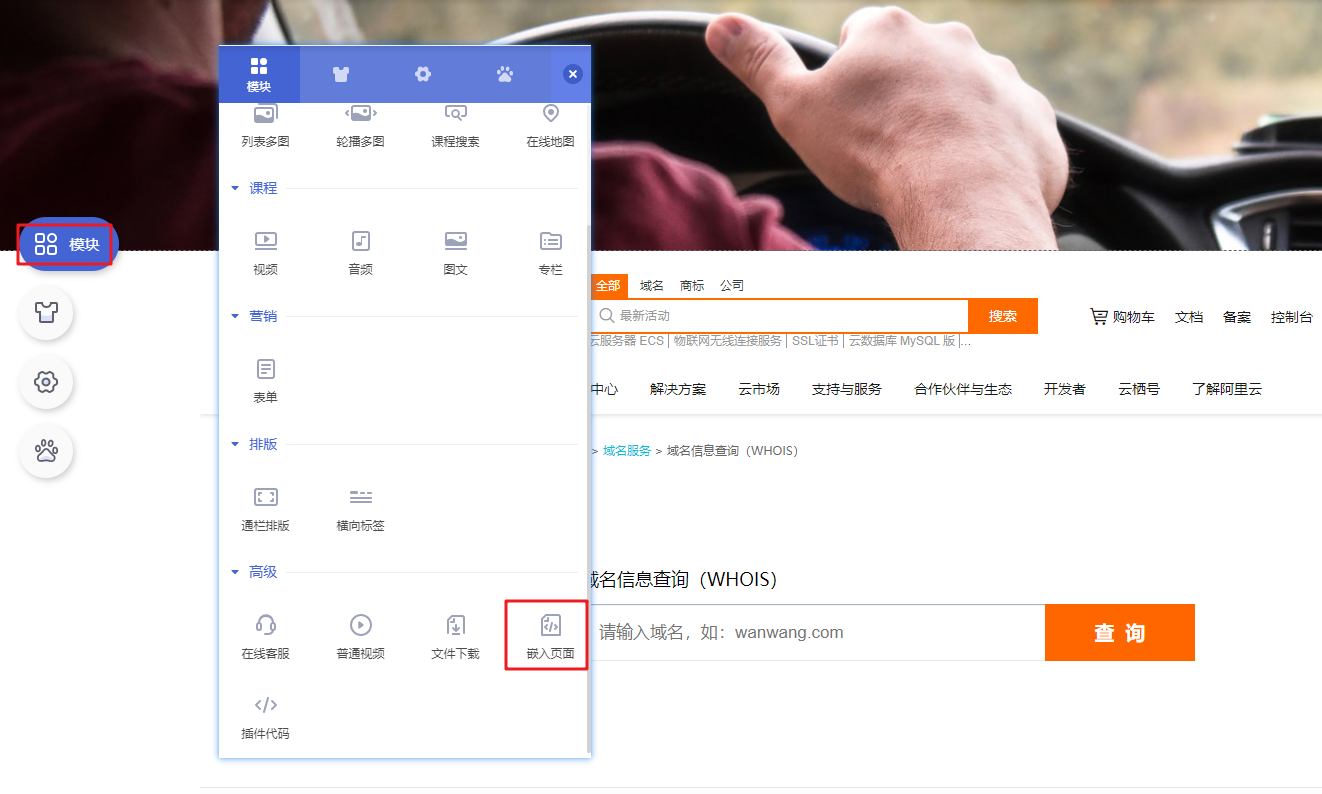Open the 备案 link
1322x794 pixels.
(x=1237, y=317)
